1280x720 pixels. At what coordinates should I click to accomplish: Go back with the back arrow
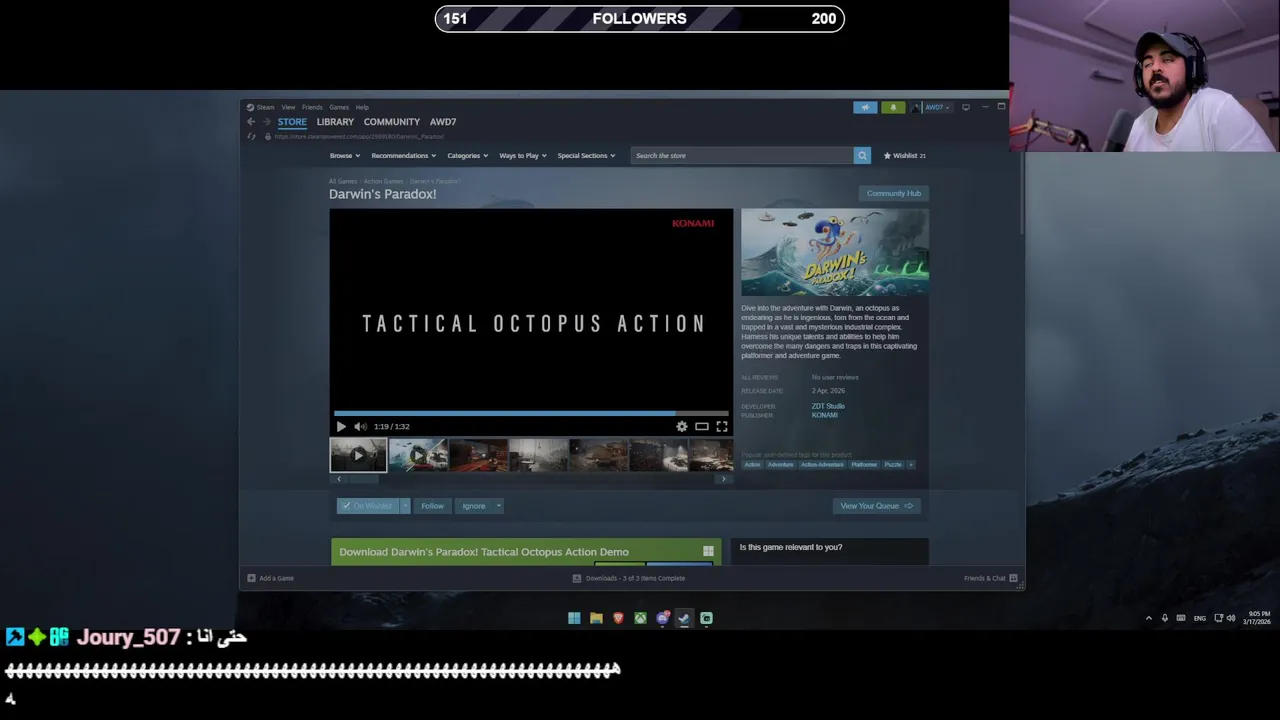pyautogui.click(x=251, y=122)
